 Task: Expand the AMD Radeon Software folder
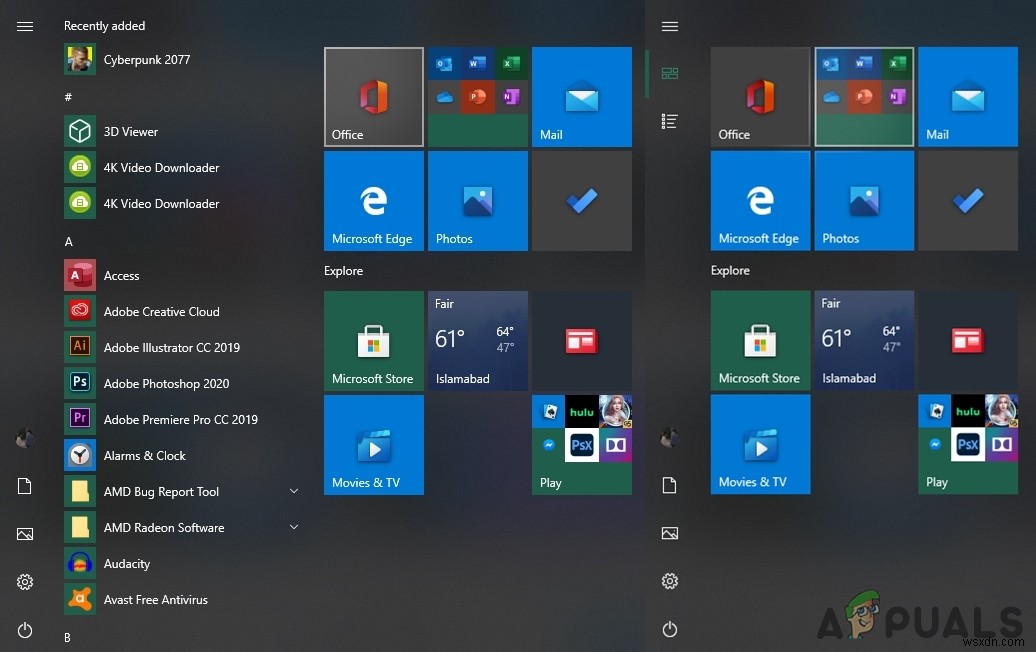tap(294, 527)
